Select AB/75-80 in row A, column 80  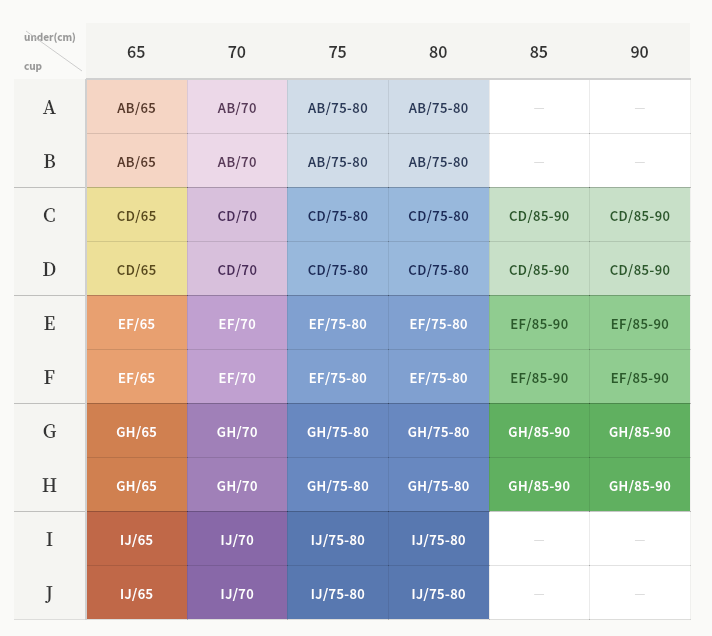[x=438, y=108]
